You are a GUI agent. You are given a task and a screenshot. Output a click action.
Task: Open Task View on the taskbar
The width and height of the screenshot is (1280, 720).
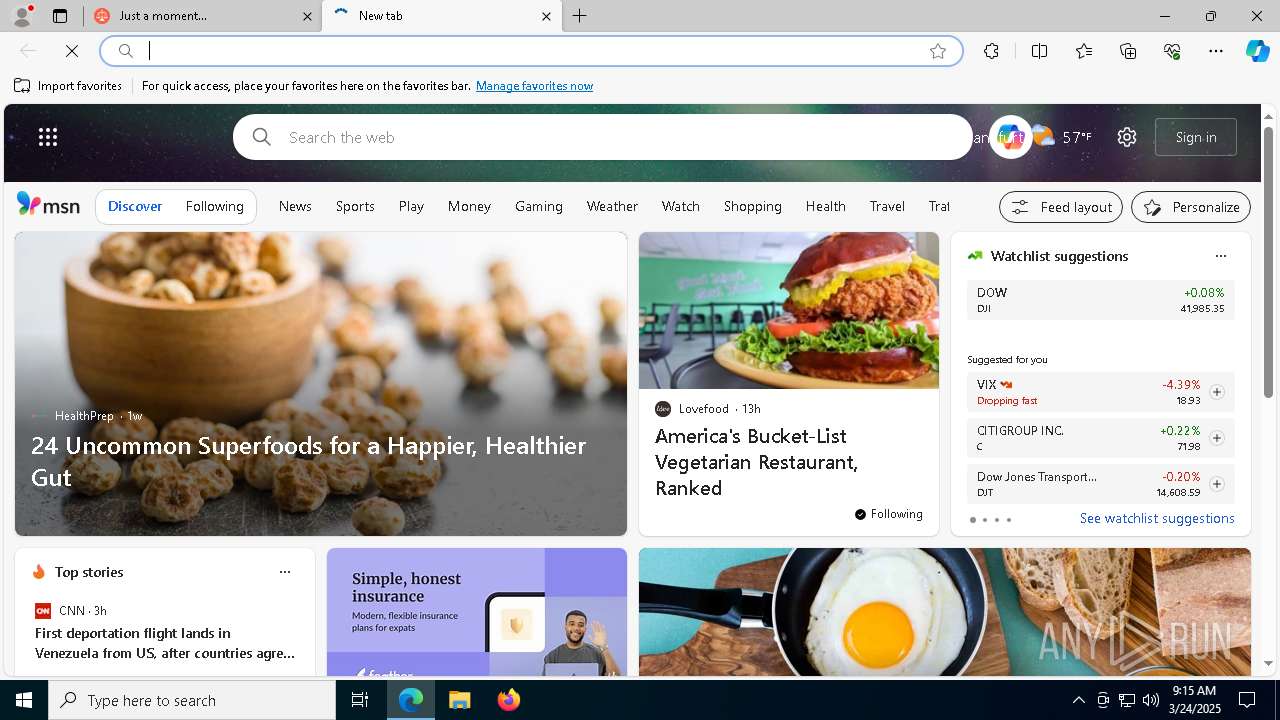point(360,700)
